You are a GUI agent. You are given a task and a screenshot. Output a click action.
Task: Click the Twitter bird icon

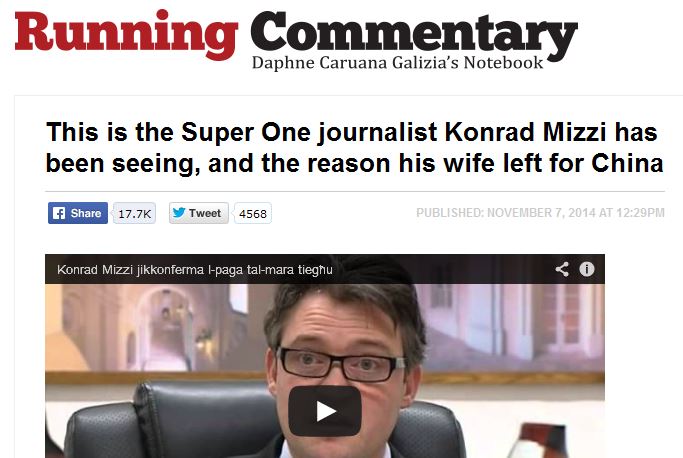(179, 213)
